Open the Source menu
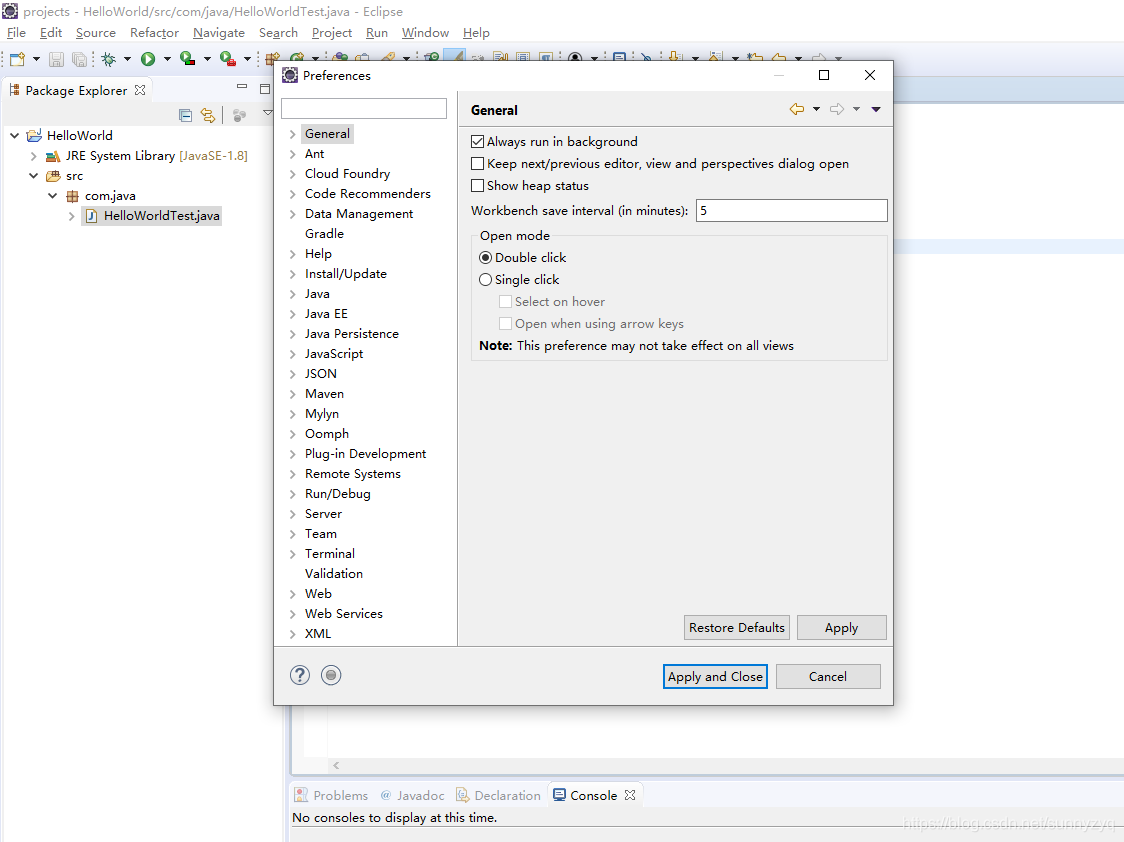This screenshot has width=1124, height=842. tap(95, 33)
